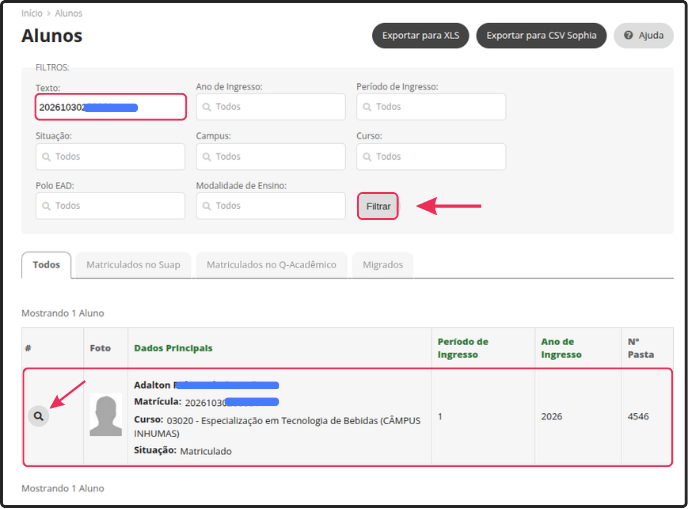Click the question mark icon in Ajuda
688x509 pixels.
point(629,36)
